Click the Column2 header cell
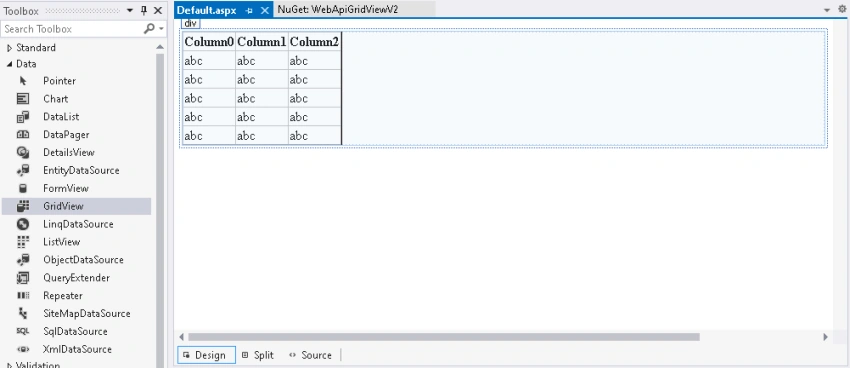850x368 pixels. coord(314,42)
